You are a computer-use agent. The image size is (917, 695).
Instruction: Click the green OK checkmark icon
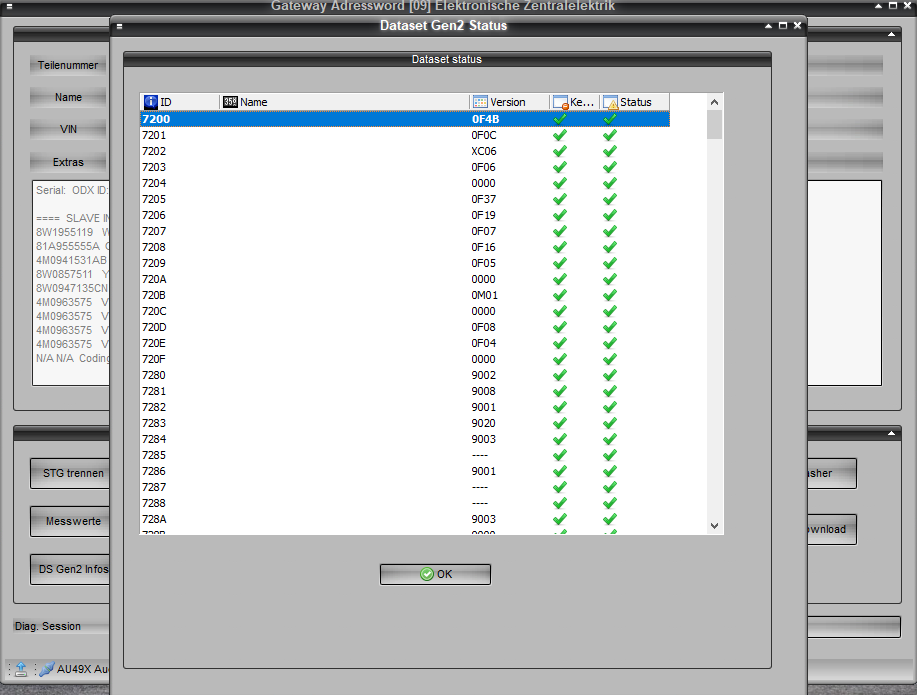point(427,574)
